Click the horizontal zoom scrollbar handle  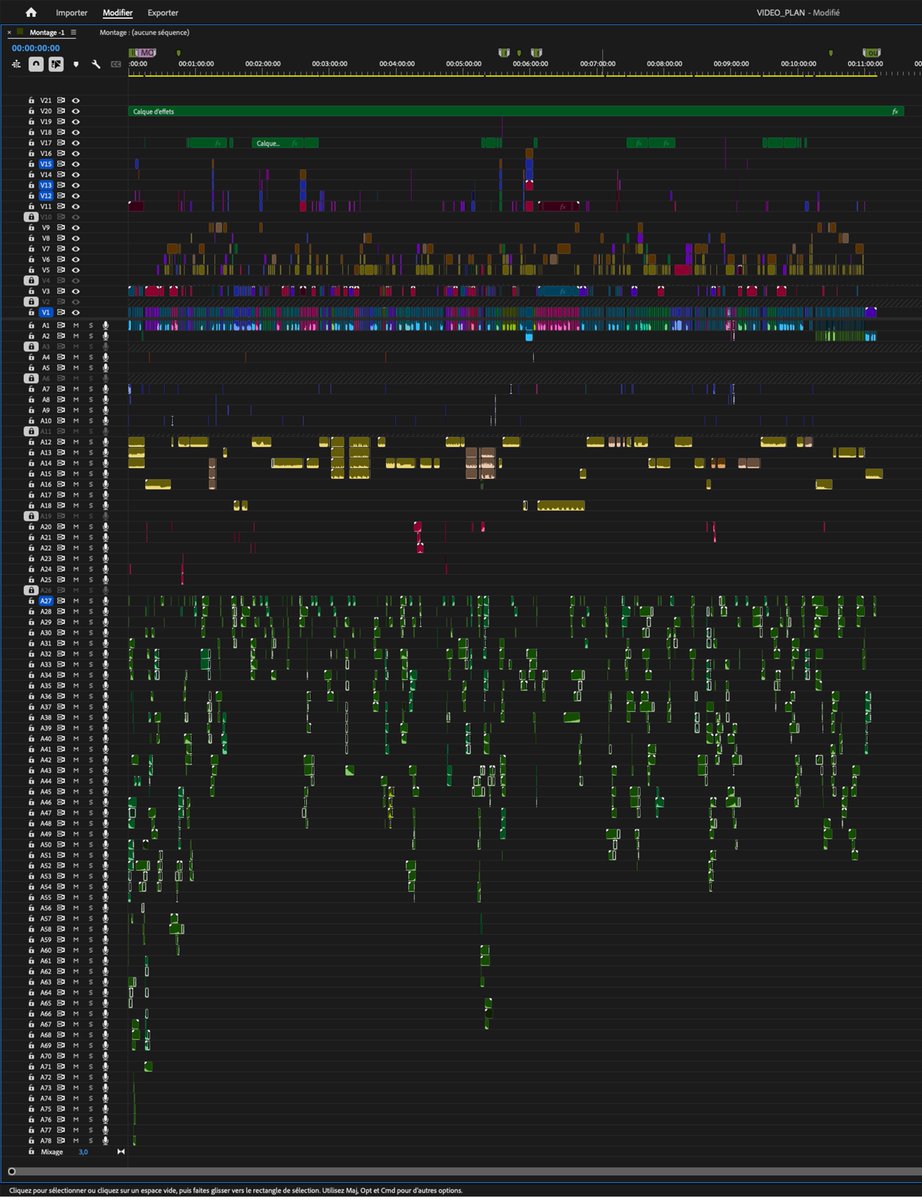[12, 1171]
